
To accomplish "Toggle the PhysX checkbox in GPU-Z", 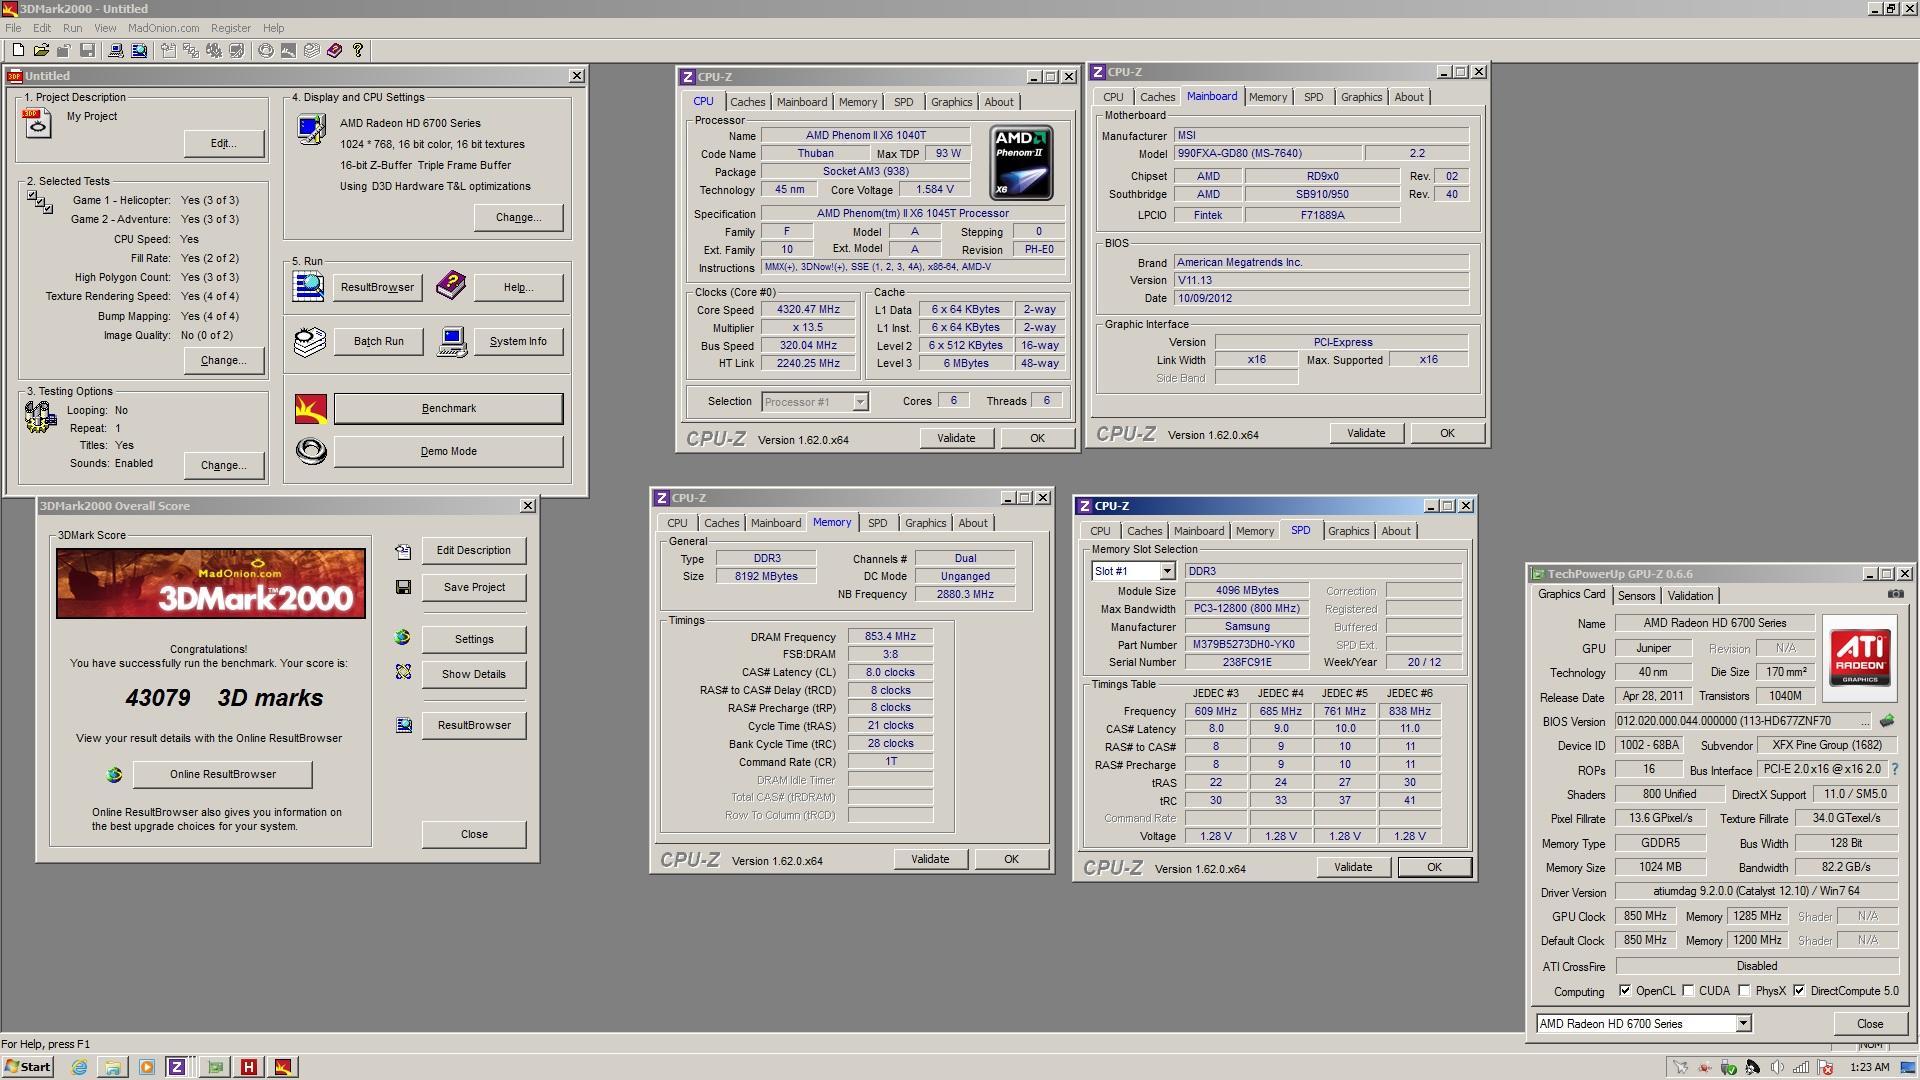I will (x=1744, y=991).
